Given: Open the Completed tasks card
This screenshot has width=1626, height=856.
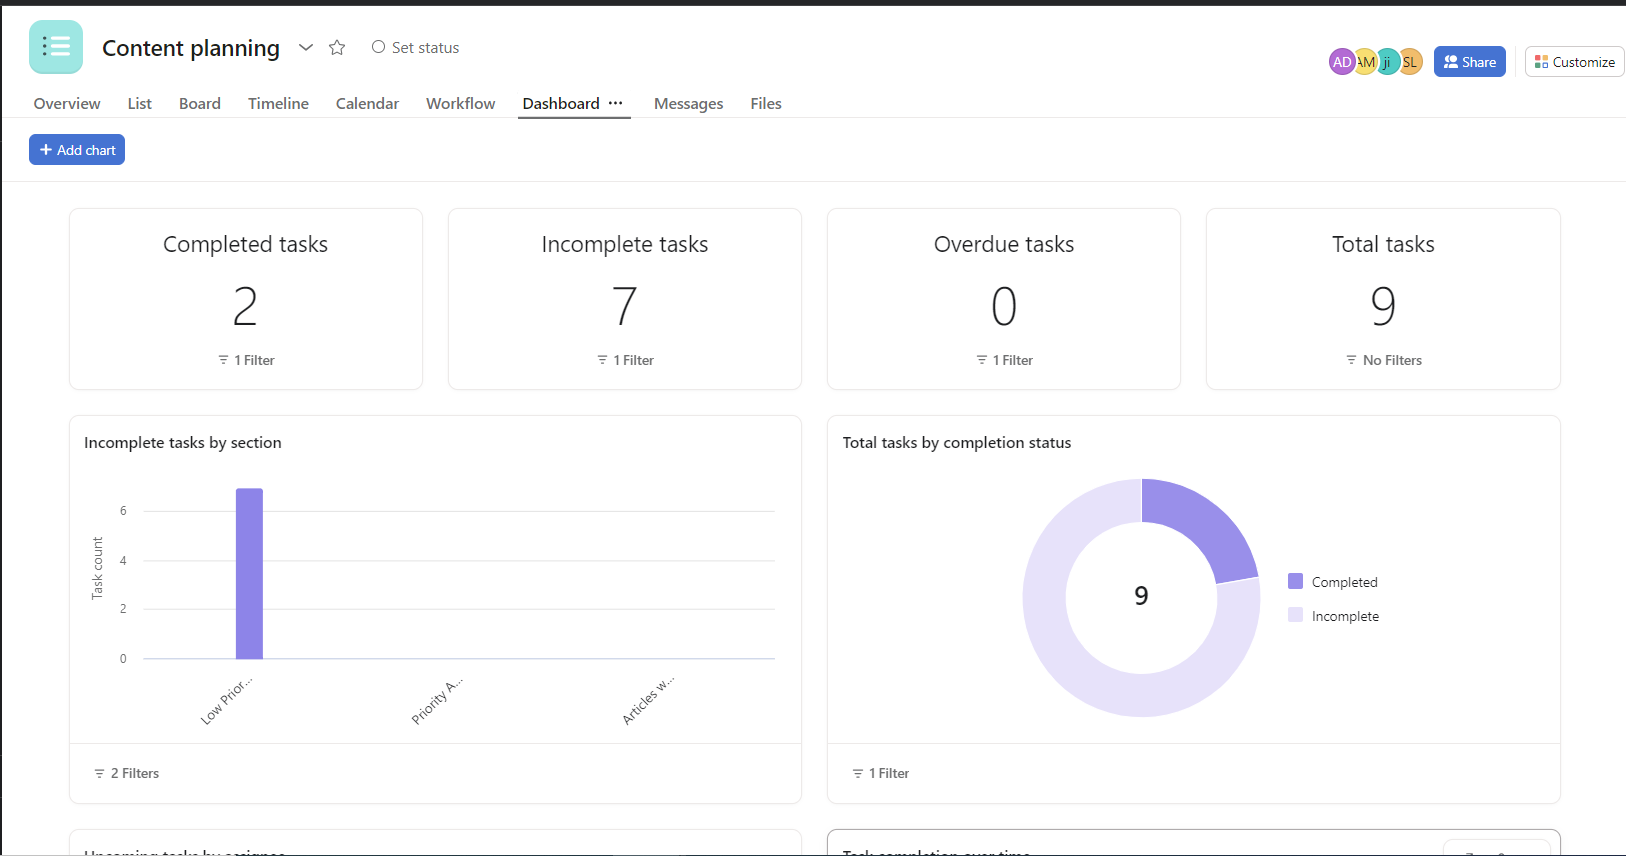Looking at the screenshot, I should tap(246, 299).
